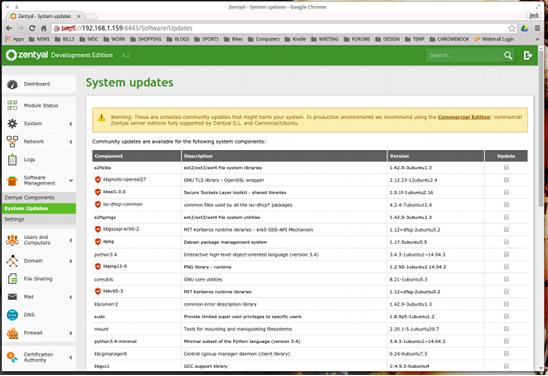Image resolution: width=548 pixels, height=376 pixels.
Task: Open the SHOPPING bookmark folder
Action: click(x=146, y=39)
